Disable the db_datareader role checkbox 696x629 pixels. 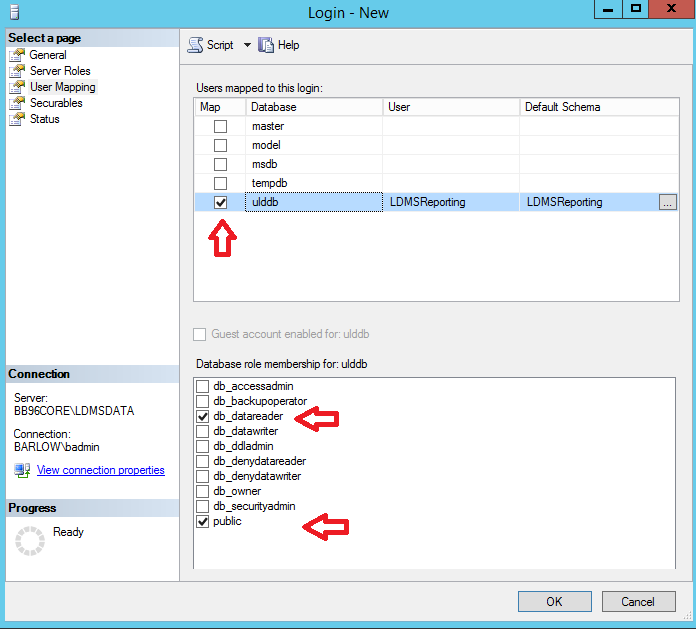(x=203, y=416)
